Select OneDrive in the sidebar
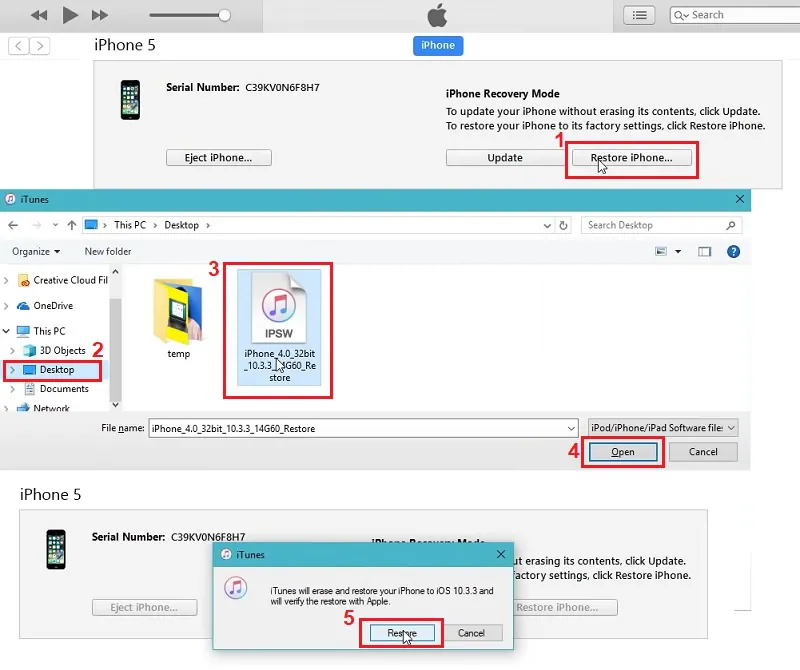The width and height of the screenshot is (800, 670). click(x=45, y=306)
